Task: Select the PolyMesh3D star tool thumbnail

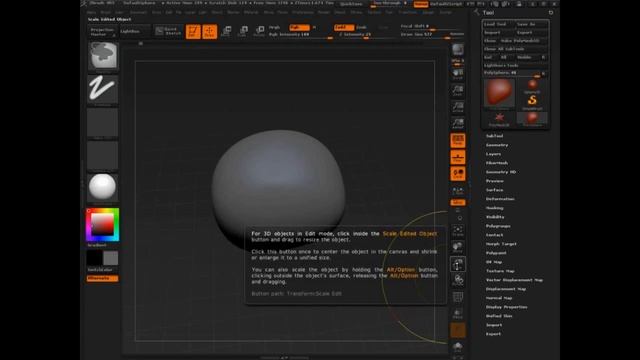Action: click(x=499, y=119)
